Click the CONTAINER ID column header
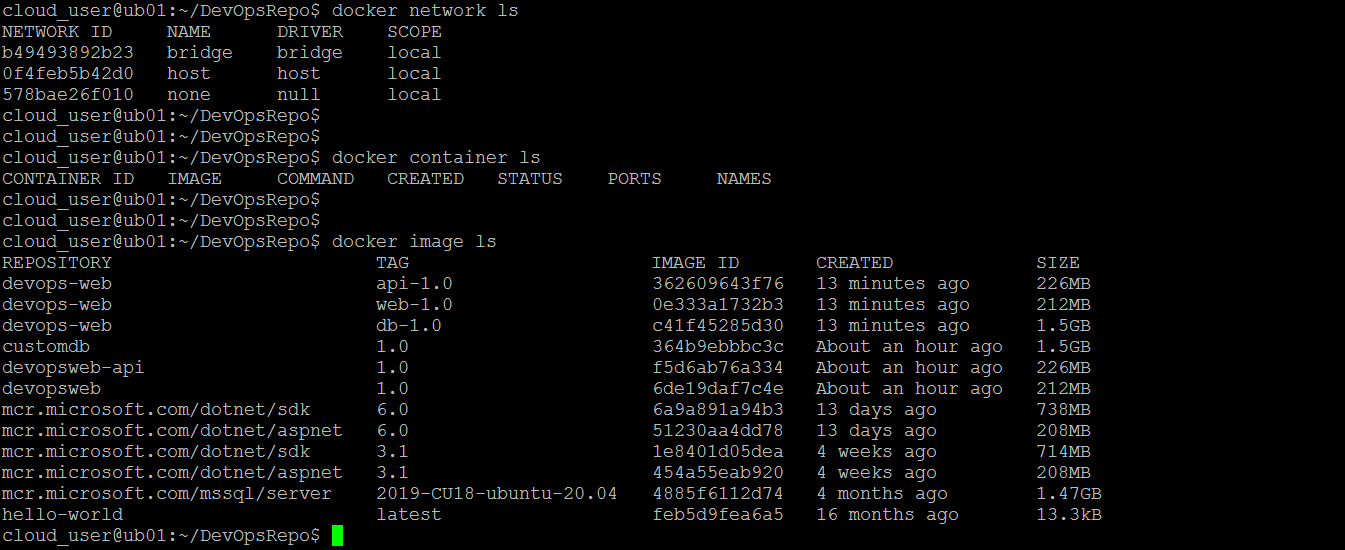The width and height of the screenshot is (1345, 550). point(68,179)
